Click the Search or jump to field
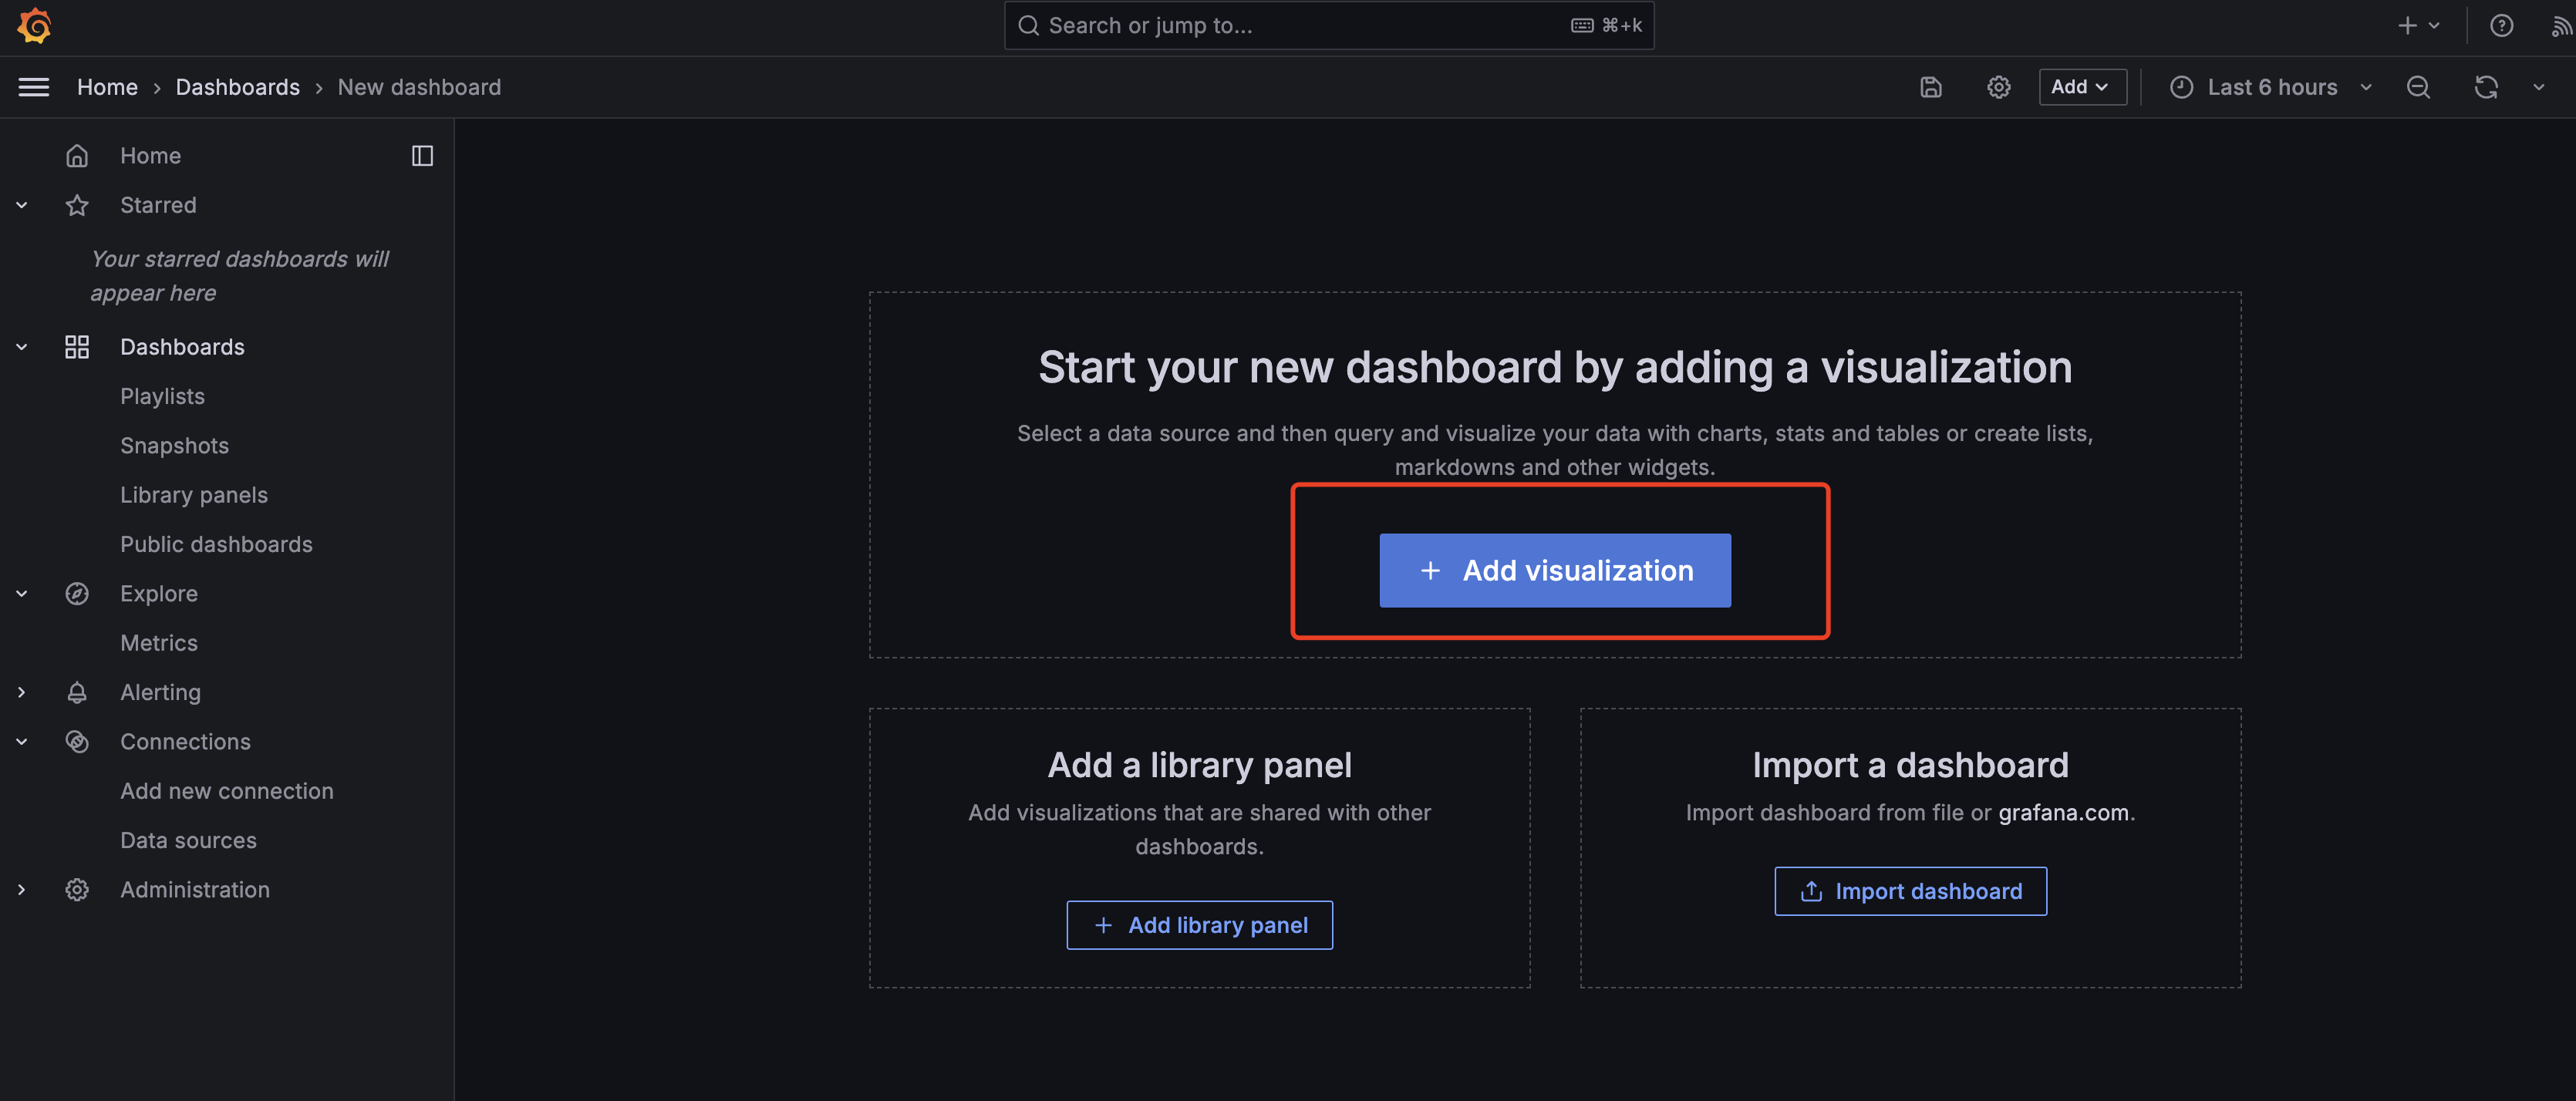Viewport: 2576px width, 1101px height. tap(1300, 26)
